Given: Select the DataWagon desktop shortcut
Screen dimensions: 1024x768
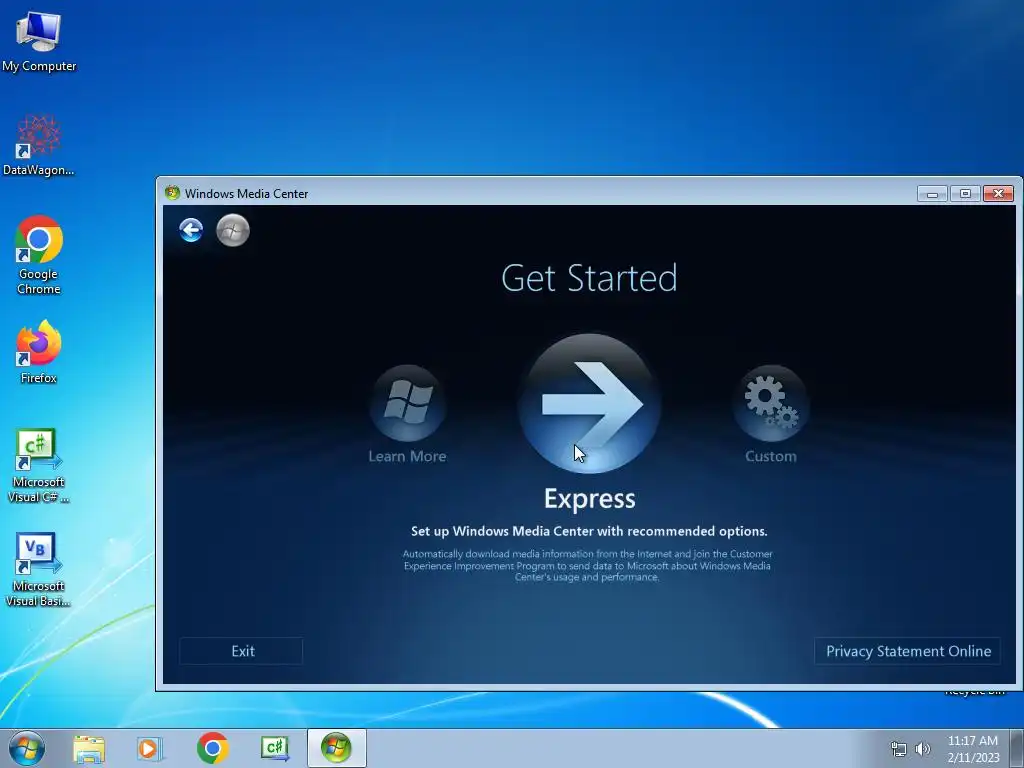Looking at the screenshot, I should [x=39, y=145].
